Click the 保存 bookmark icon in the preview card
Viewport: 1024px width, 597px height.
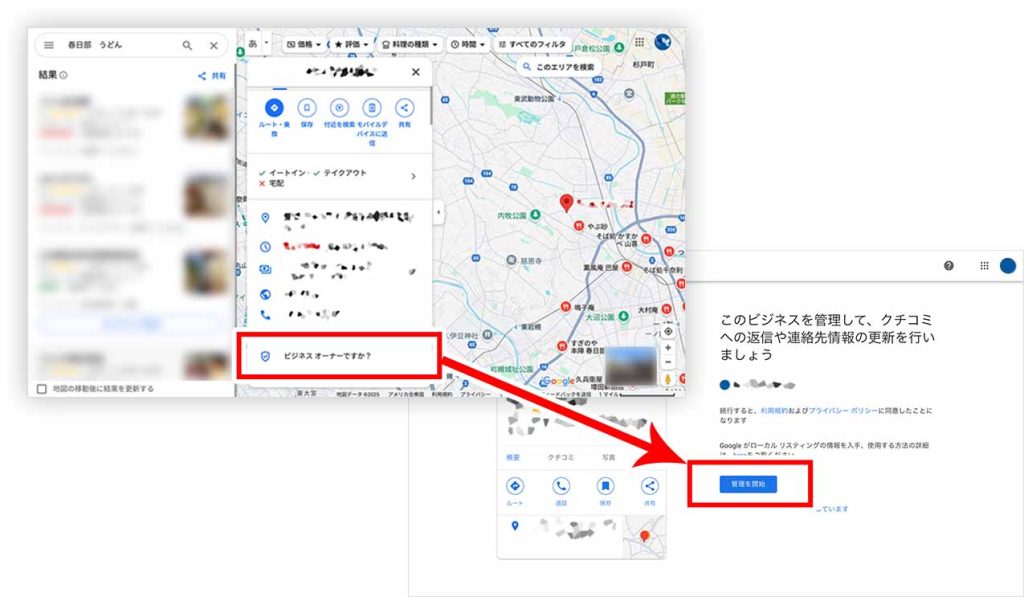pos(605,486)
